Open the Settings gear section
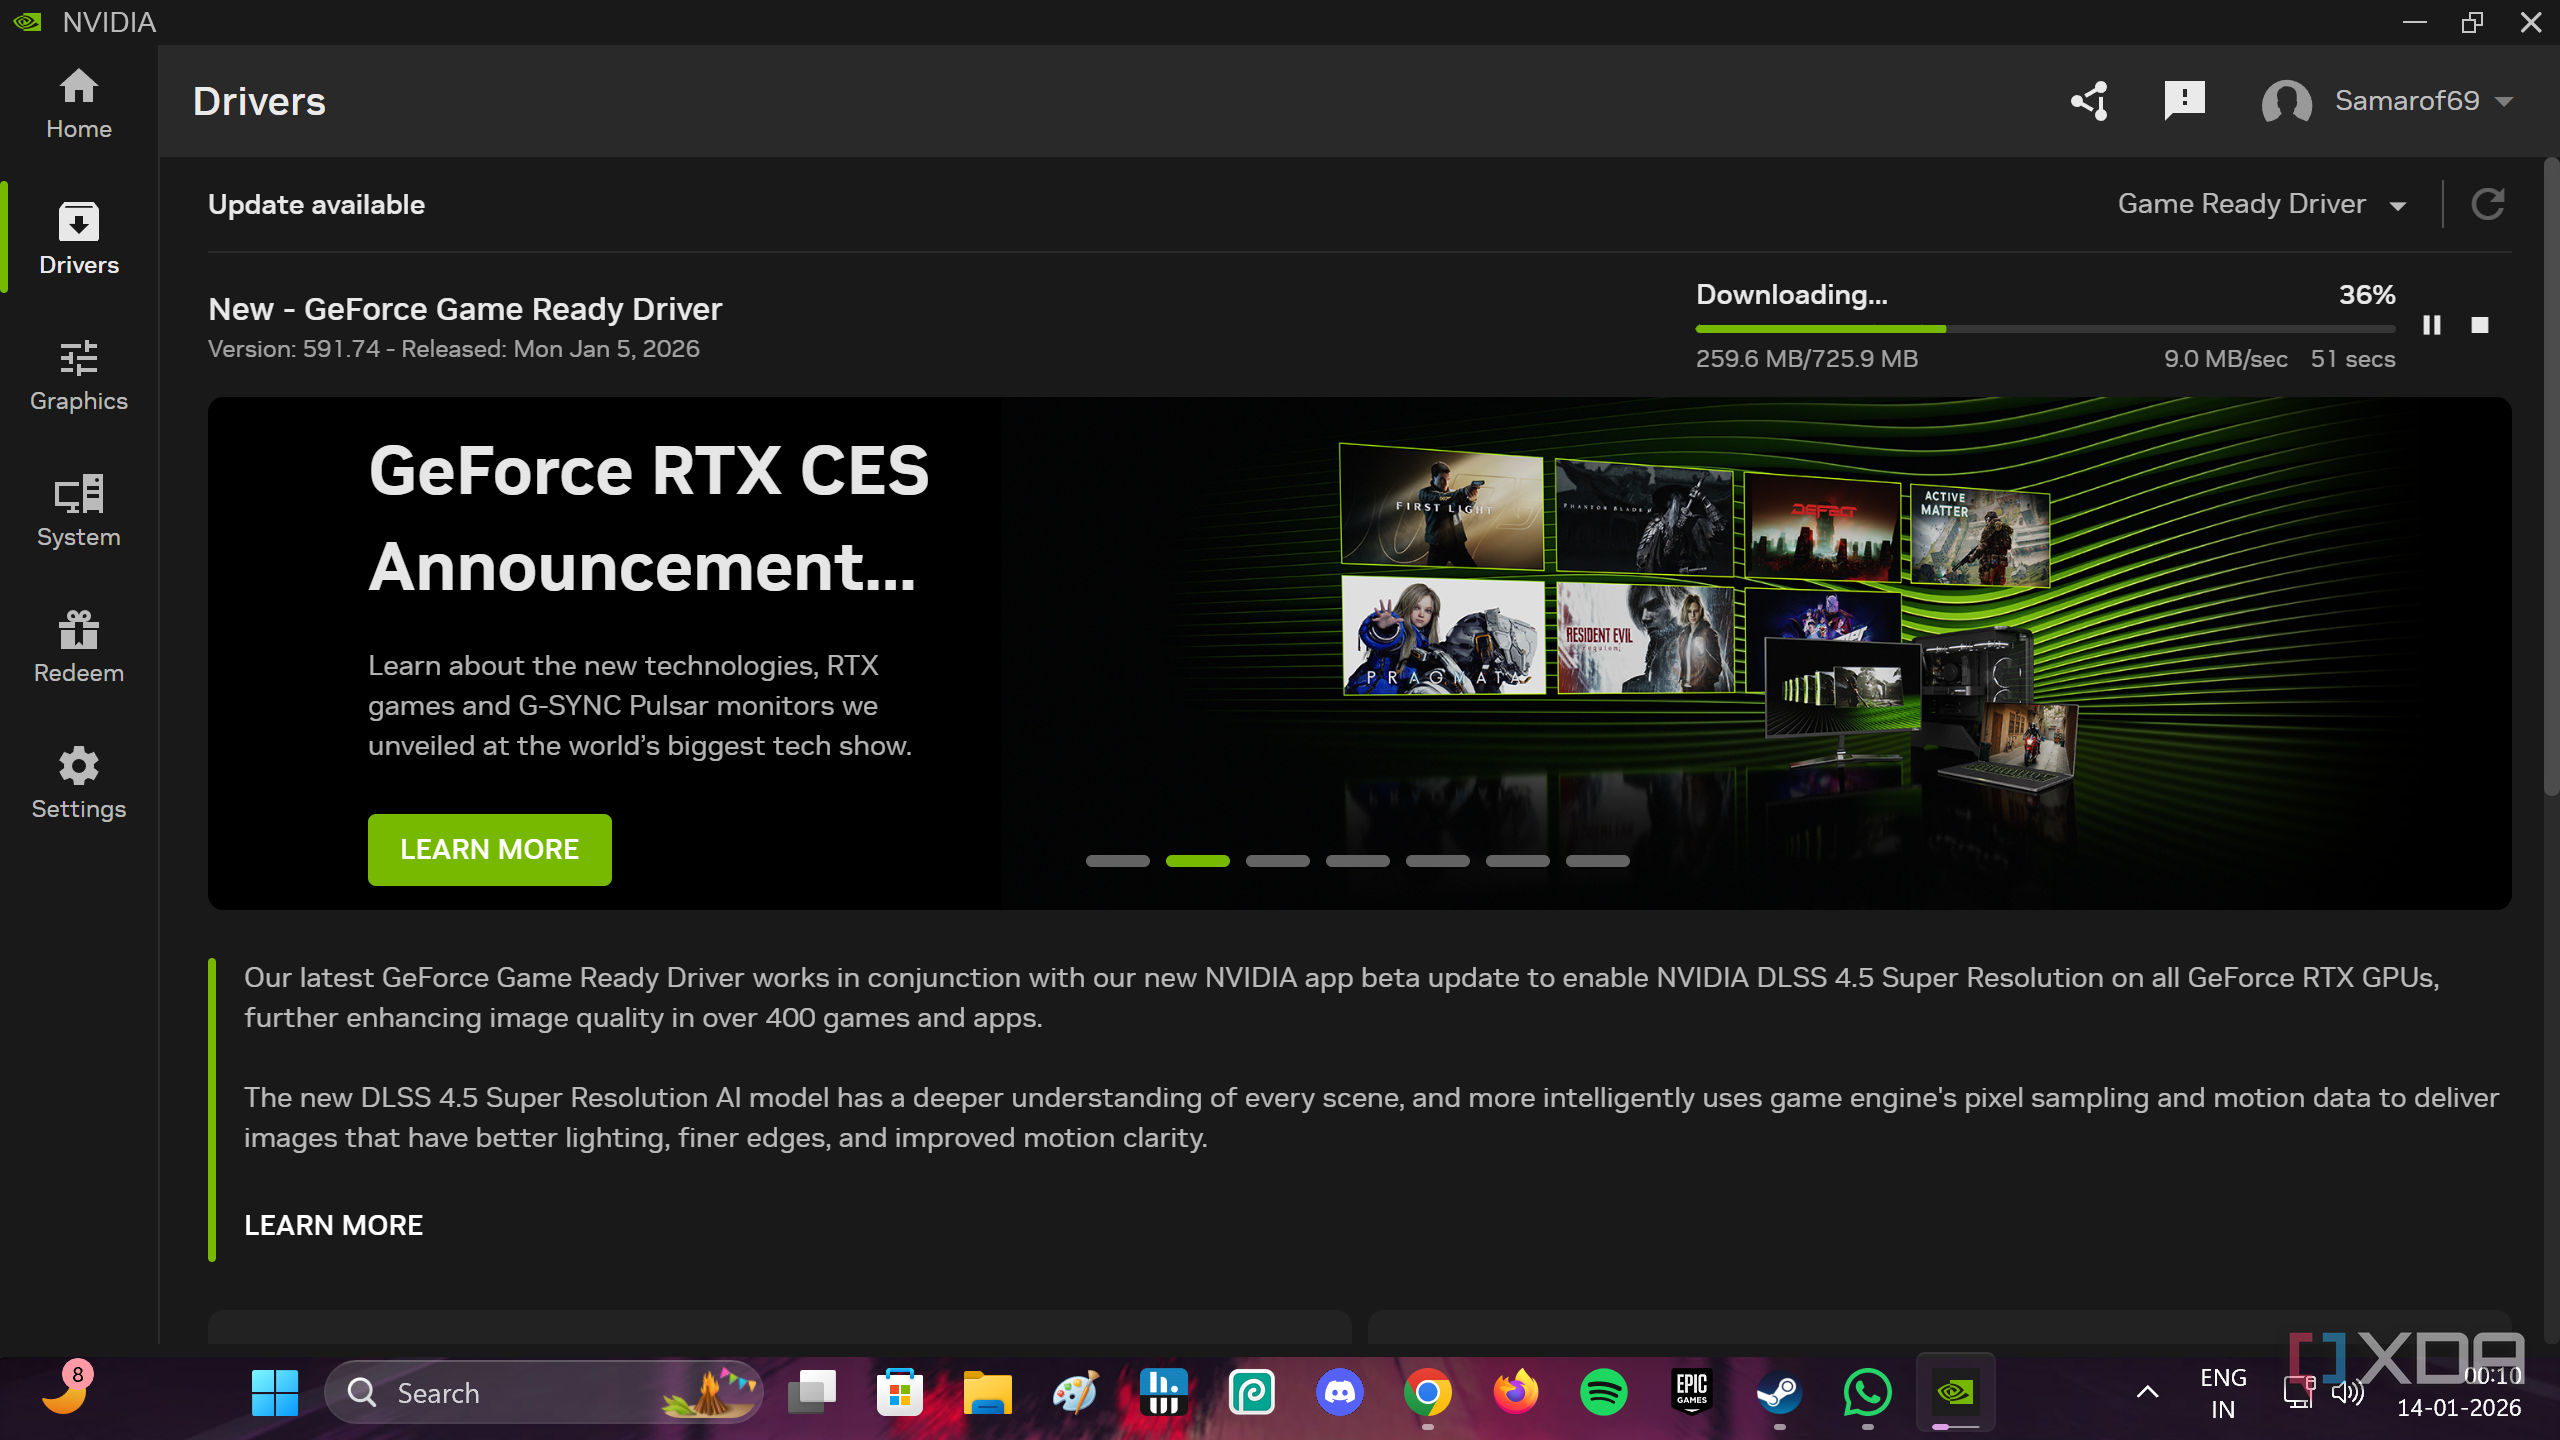Image resolution: width=2560 pixels, height=1440 pixels. point(78,784)
